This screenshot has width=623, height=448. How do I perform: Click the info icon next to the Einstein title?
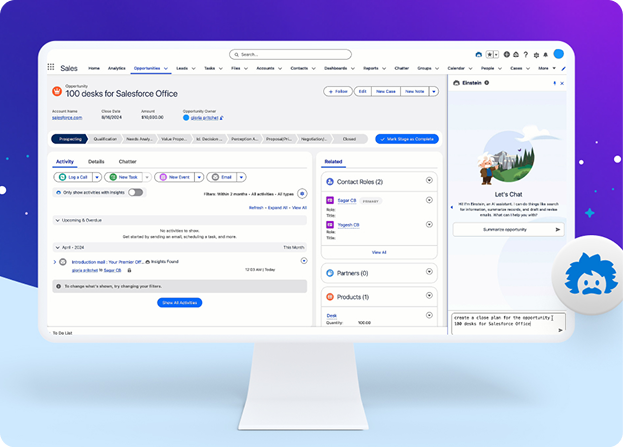coord(487,83)
